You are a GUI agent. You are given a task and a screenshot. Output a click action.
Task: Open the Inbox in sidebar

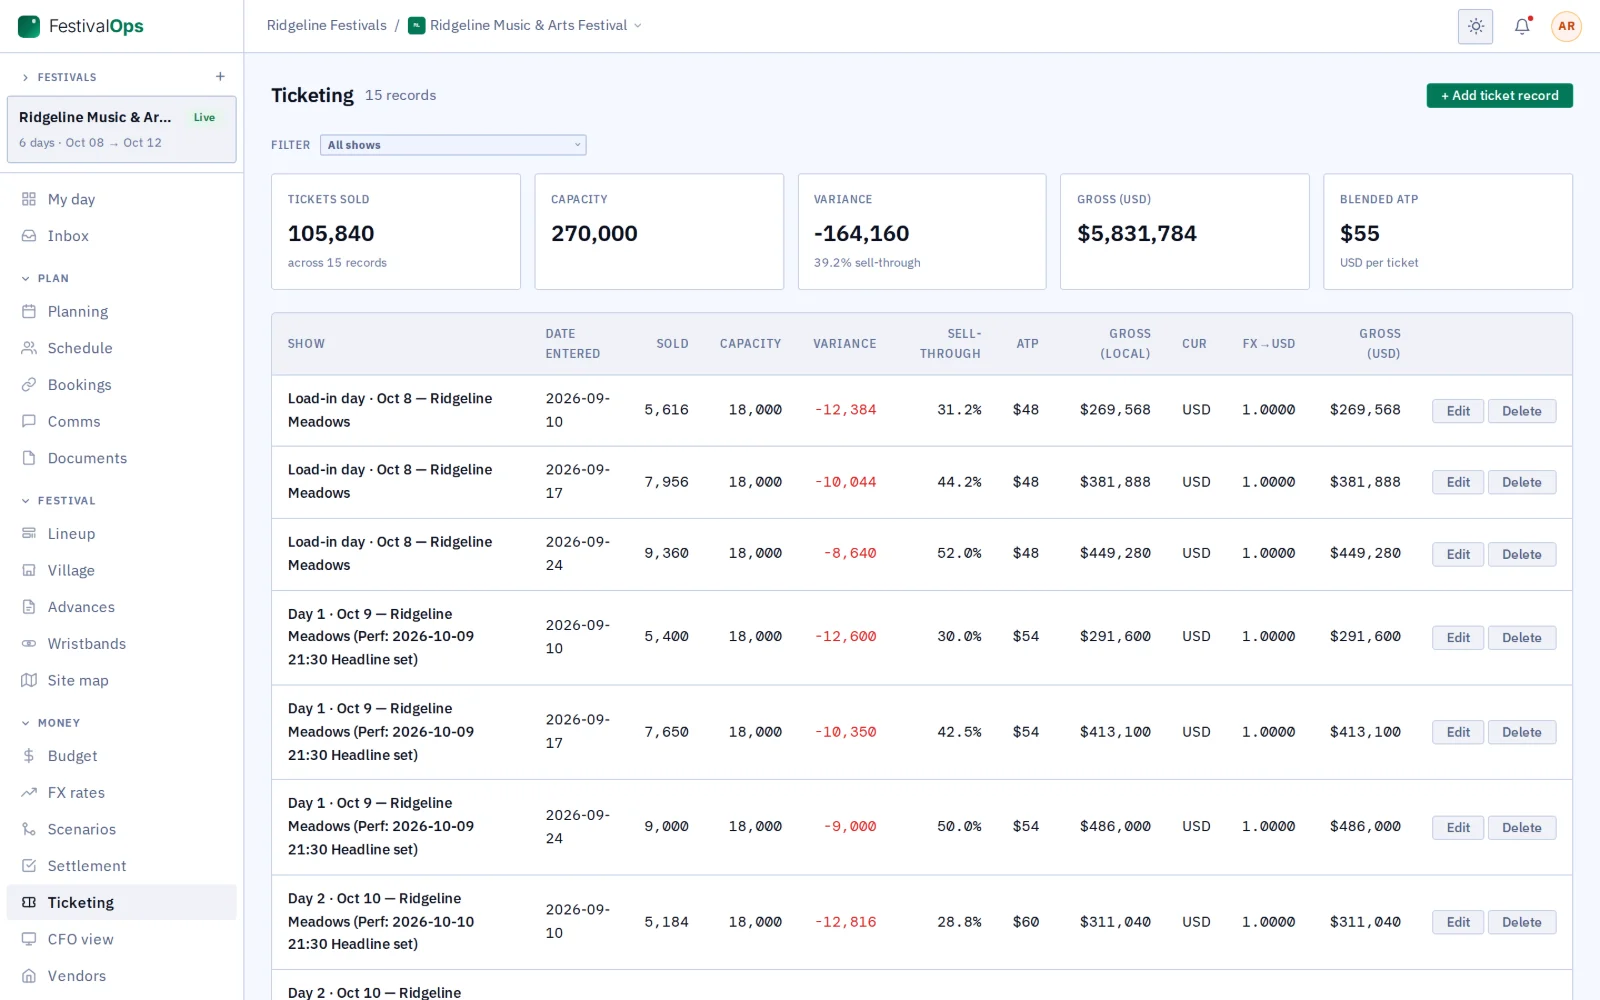[122, 236]
